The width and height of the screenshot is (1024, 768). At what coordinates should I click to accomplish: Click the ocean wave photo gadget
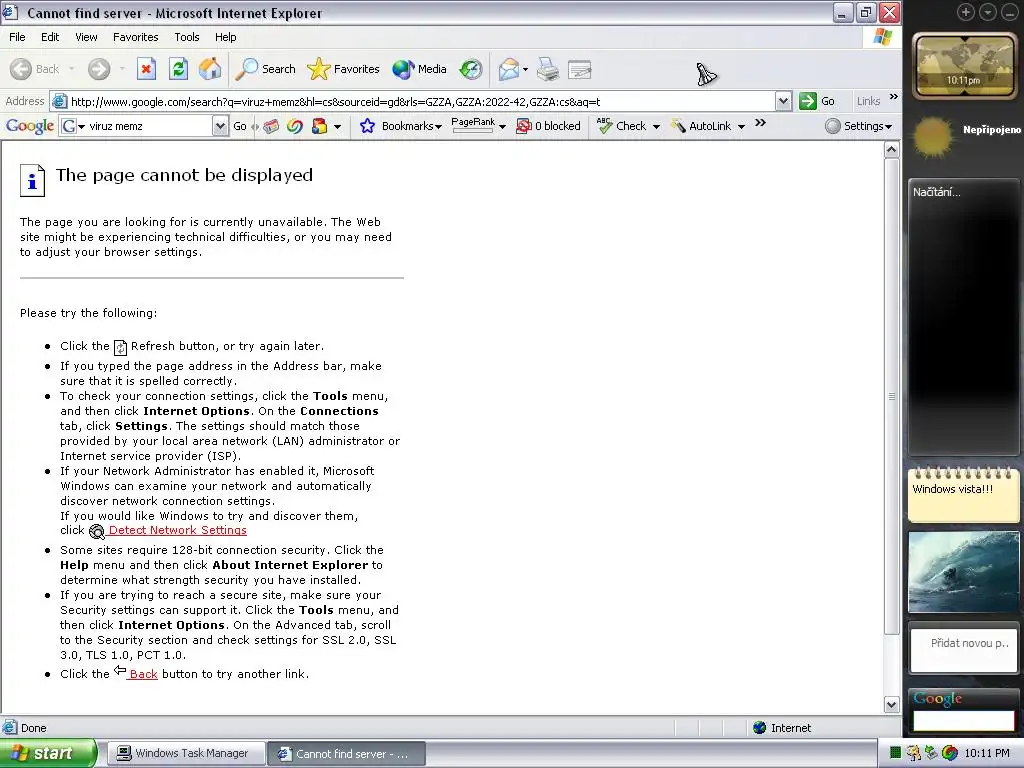[x=964, y=572]
